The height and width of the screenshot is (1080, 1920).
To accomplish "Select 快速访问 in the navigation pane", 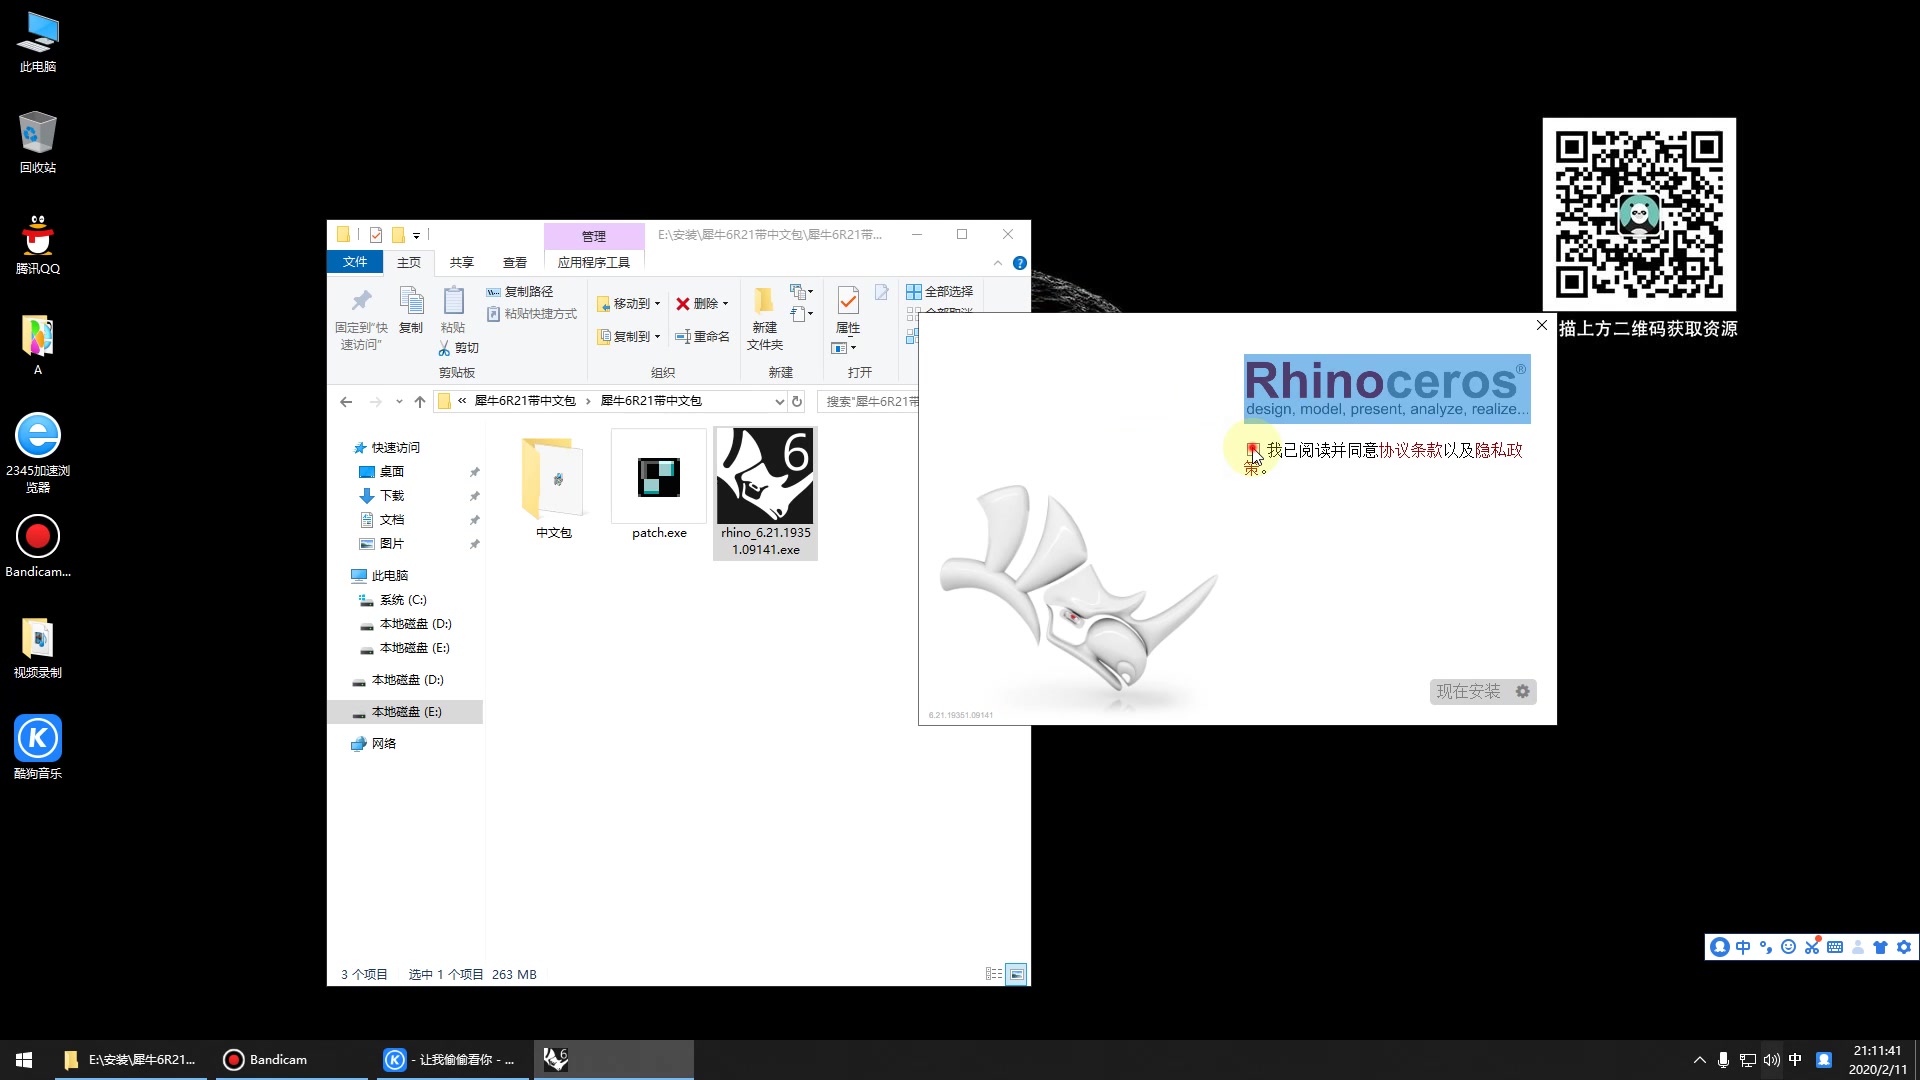I will coord(387,447).
